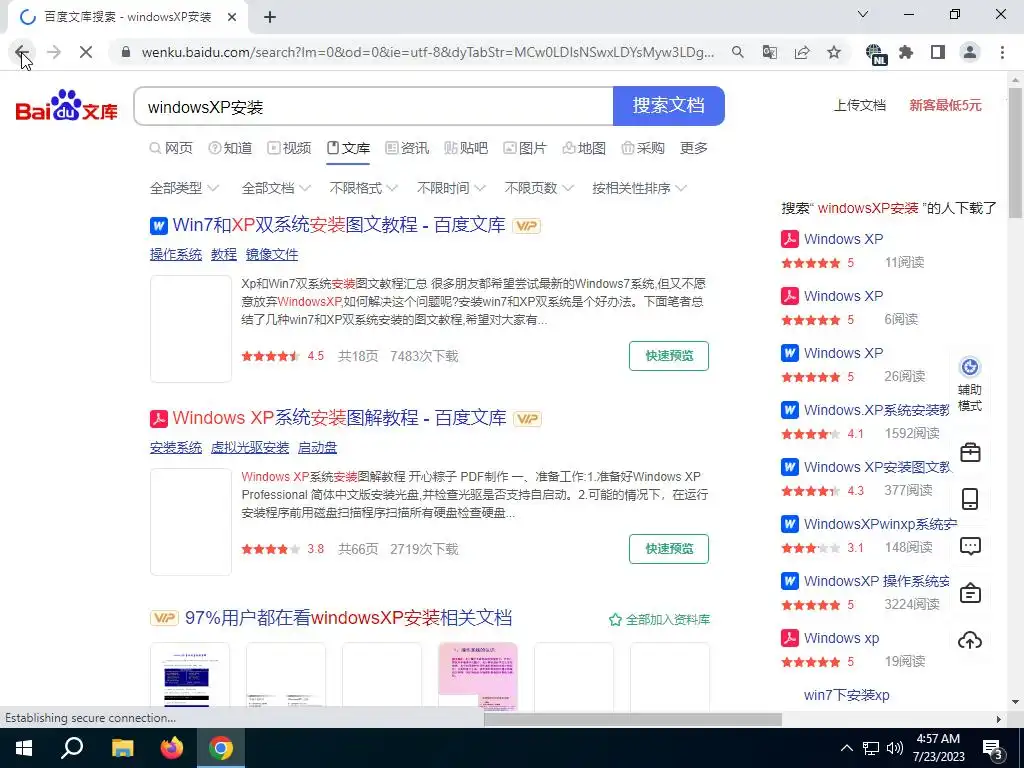Open the Google Translate page icon
Image resolution: width=1024 pixels, height=768 pixels.
tap(770, 52)
